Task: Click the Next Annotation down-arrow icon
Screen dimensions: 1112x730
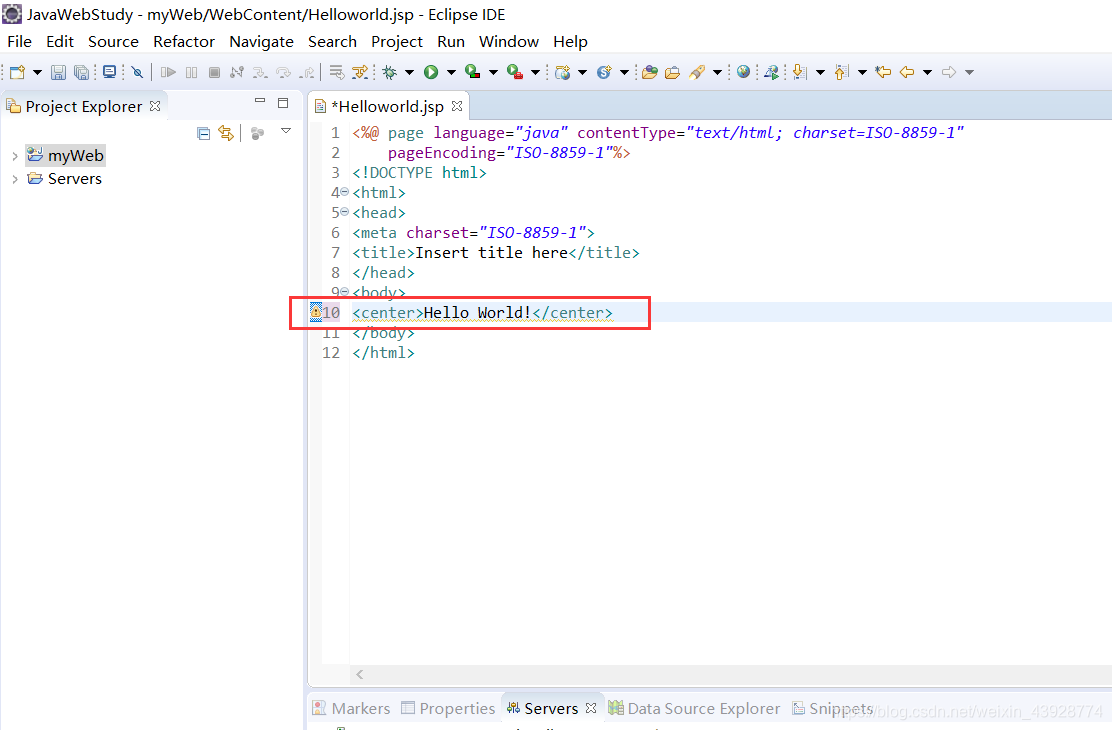Action: click(800, 72)
